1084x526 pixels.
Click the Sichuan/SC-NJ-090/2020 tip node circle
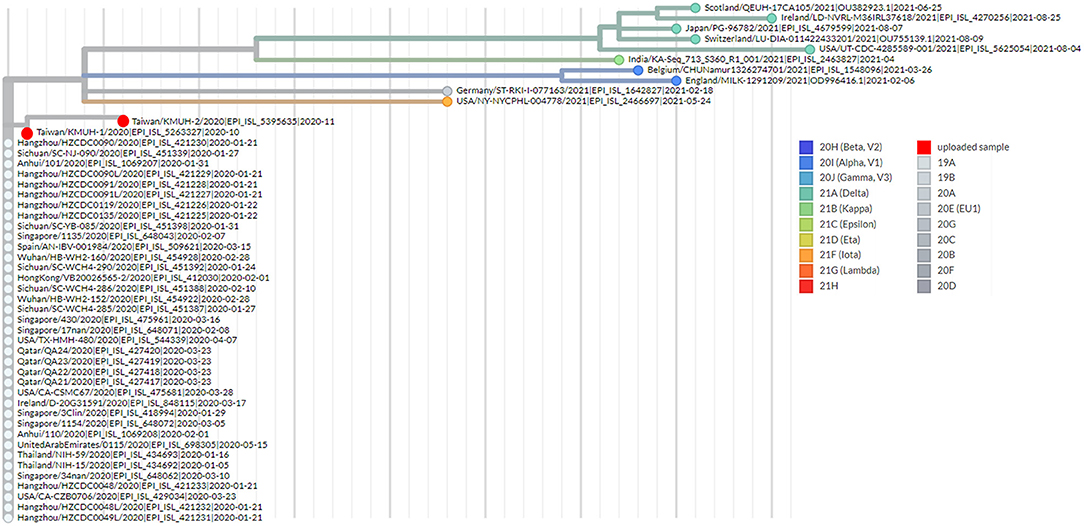(x=7, y=153)
